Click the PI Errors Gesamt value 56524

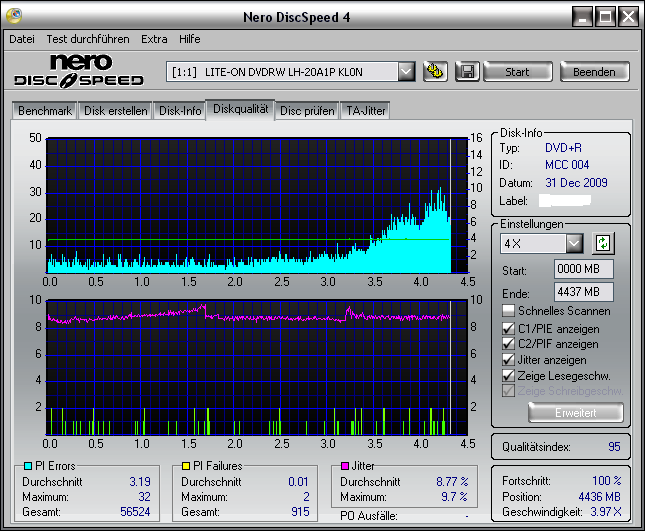[x=135, y=512]
